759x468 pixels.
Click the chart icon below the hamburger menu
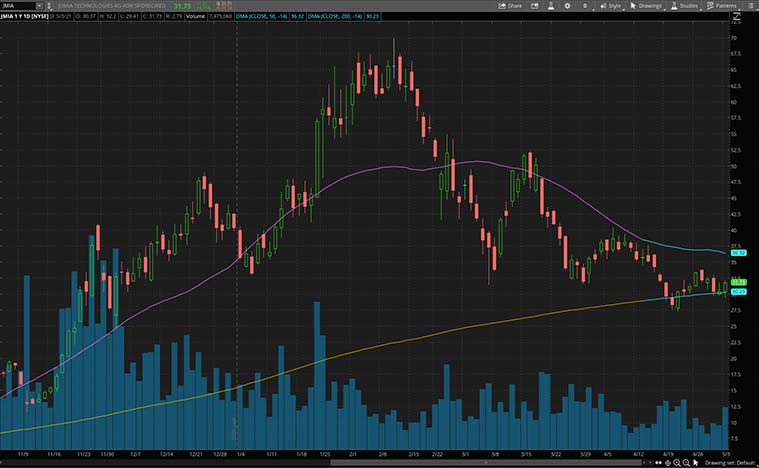(x=736, y=16)
